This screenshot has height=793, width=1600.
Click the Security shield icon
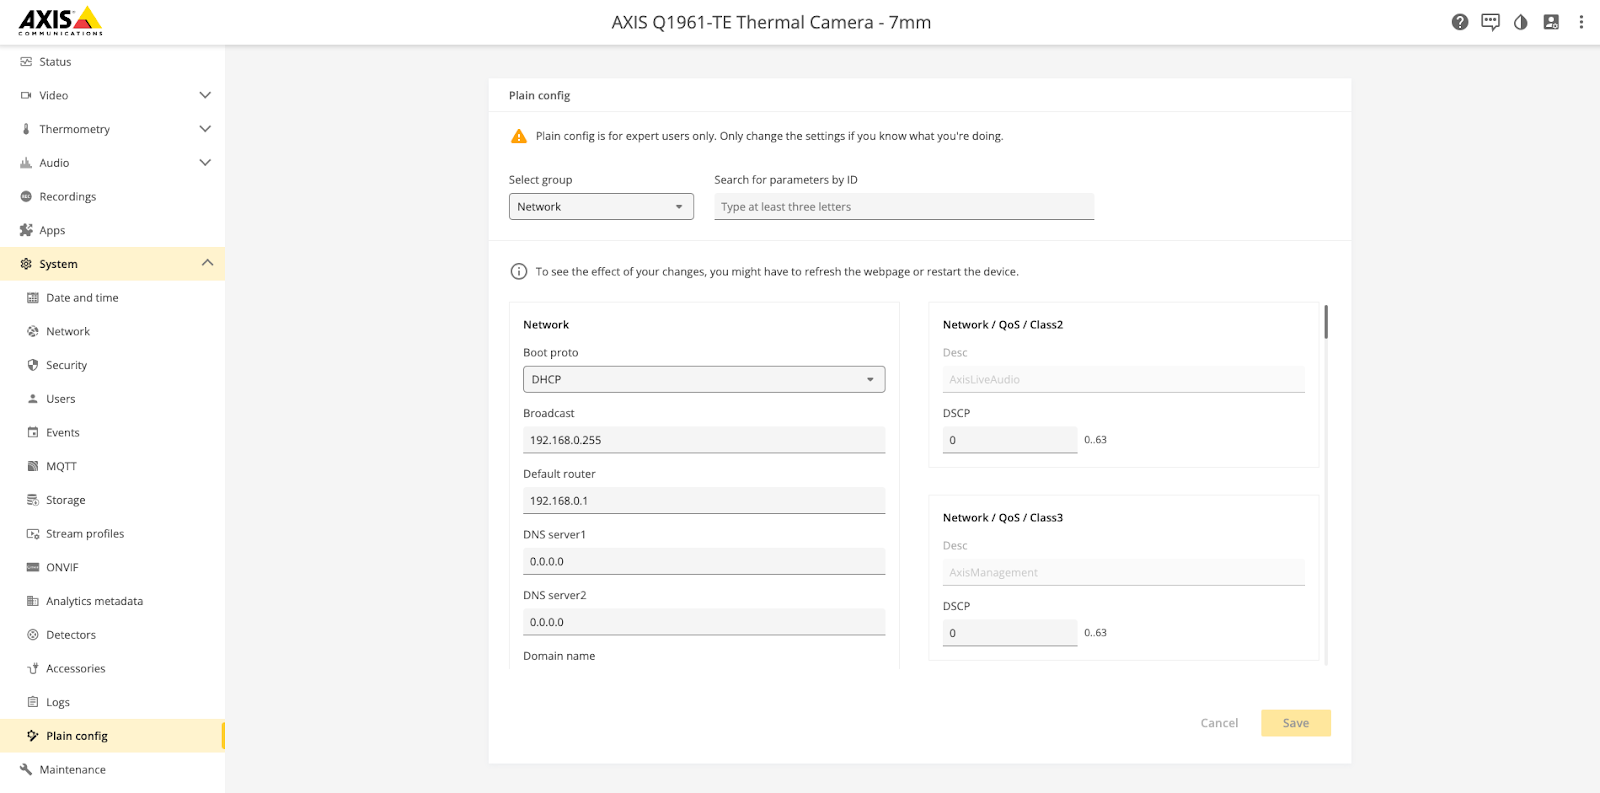(33, 365)
